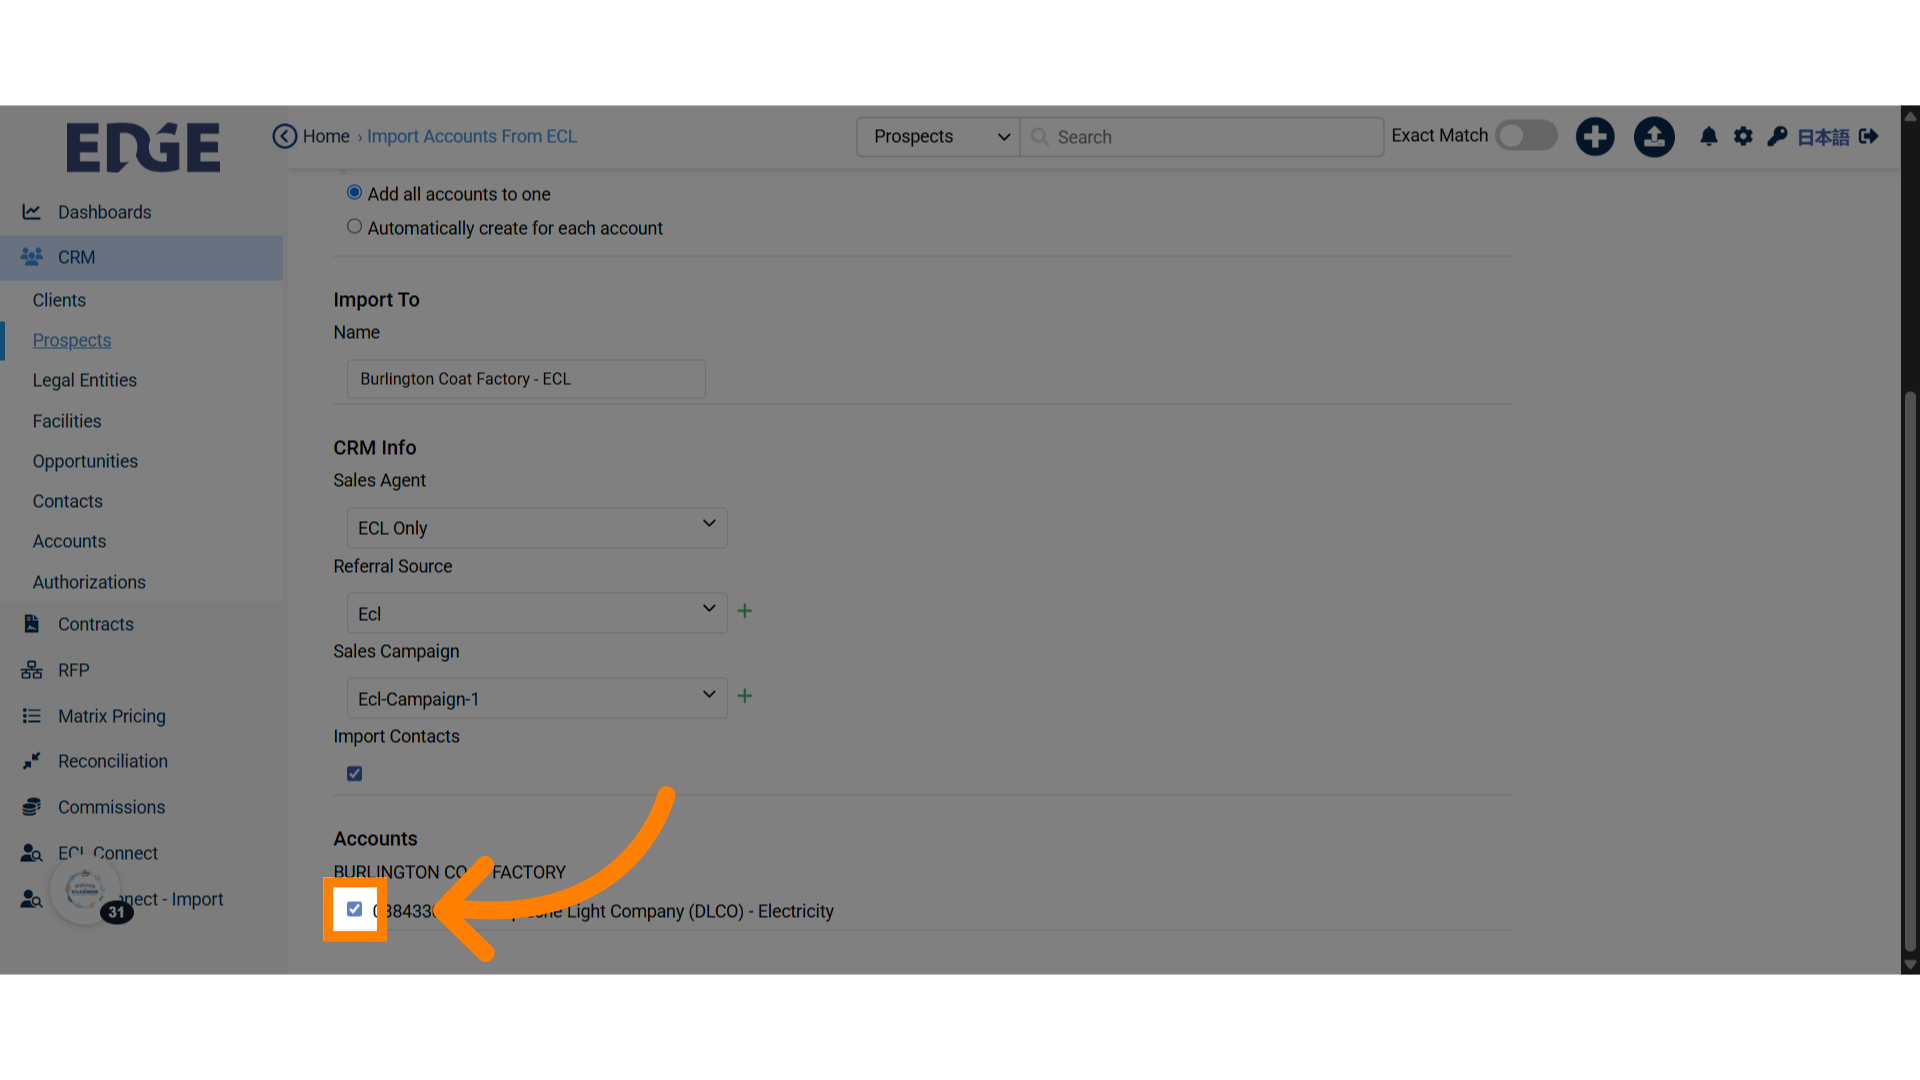
Task: Click the round helper widget with 31 badge
Action: tap(86, 890)
